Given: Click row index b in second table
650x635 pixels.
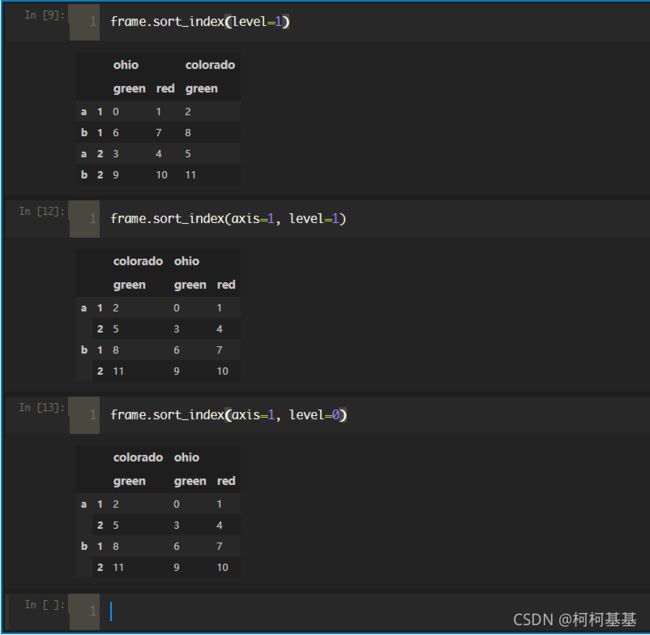Looking at the screenshot, I should (84, 350).
